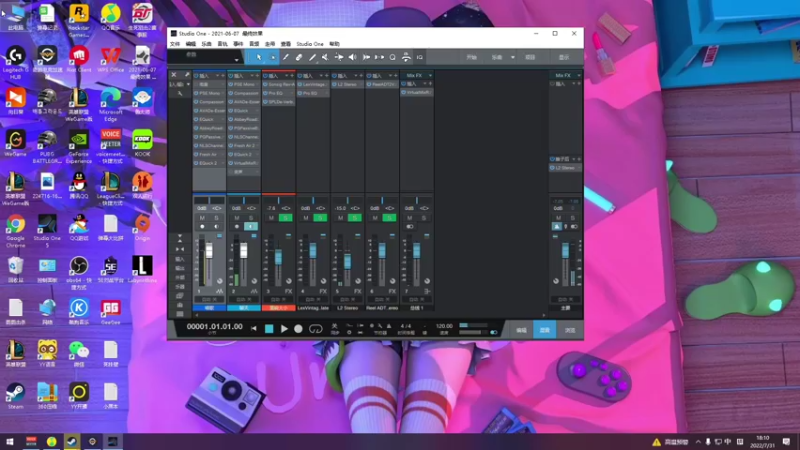This screenshot has height=450, width=800.
Task: Click the IQ button in toolbar
Action: (x=419, y=57)
